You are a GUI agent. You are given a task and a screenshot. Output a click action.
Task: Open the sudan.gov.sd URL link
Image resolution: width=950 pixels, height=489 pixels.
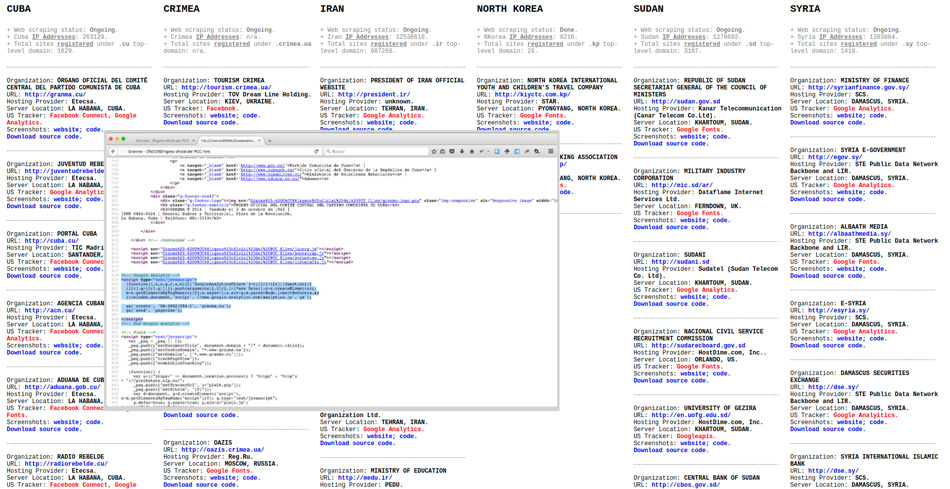(x=686, y=102)
